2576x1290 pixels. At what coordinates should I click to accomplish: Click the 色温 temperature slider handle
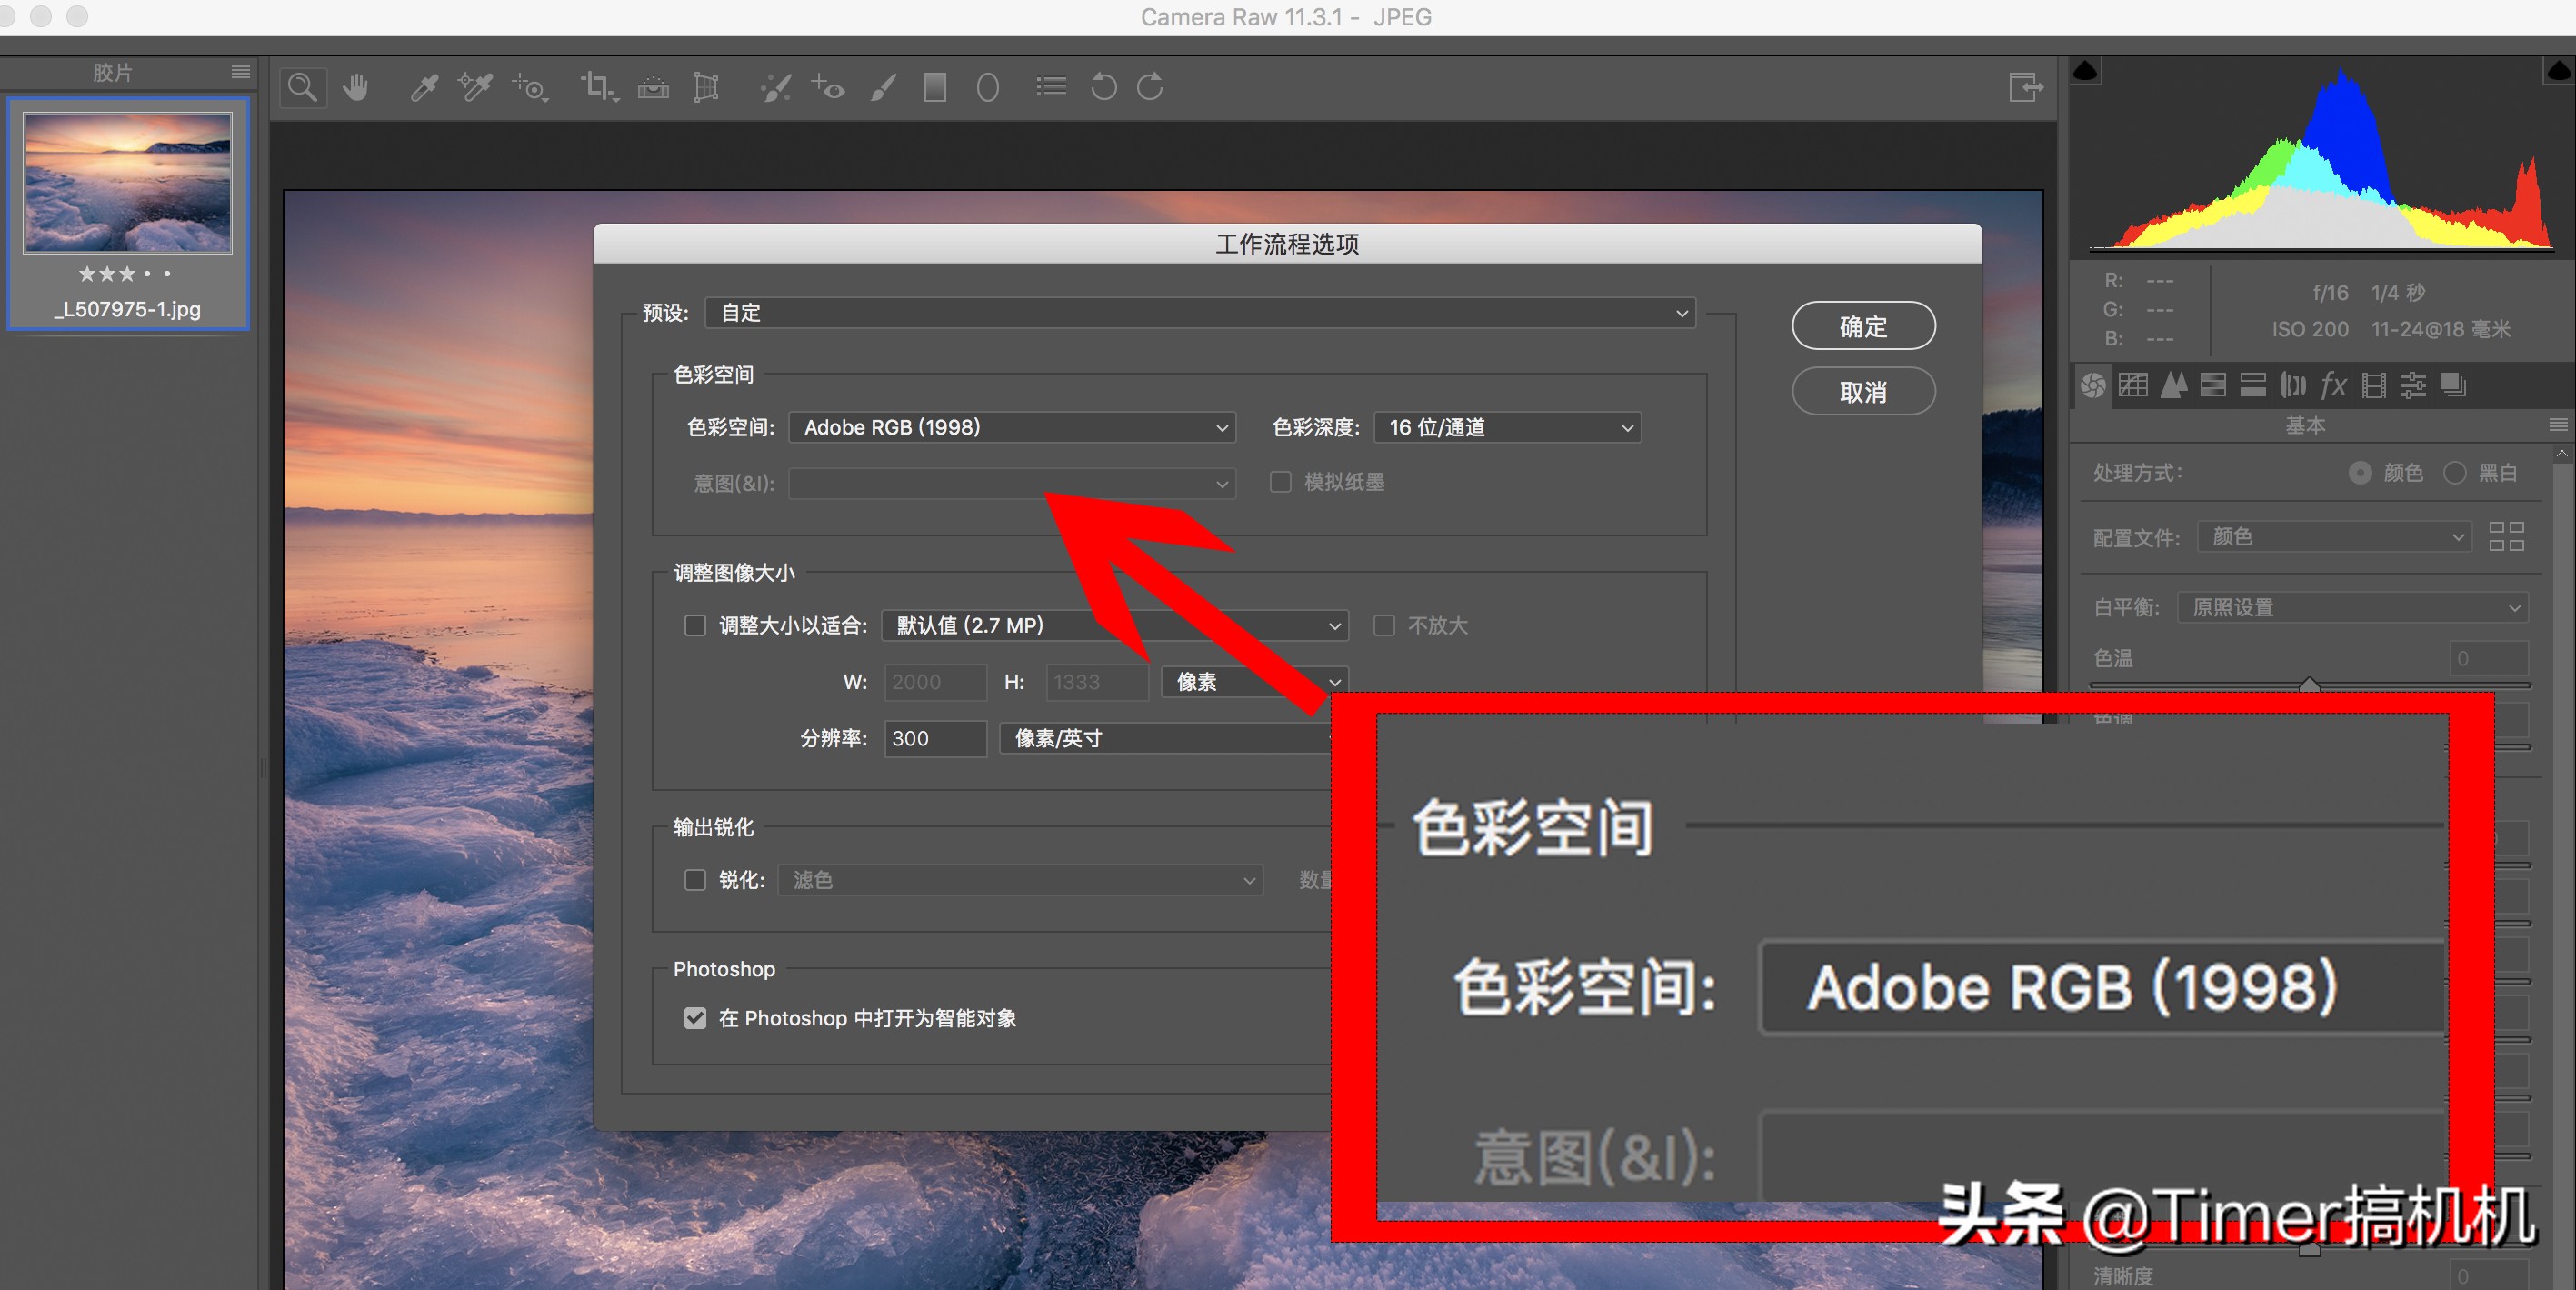click(2309, 685)
